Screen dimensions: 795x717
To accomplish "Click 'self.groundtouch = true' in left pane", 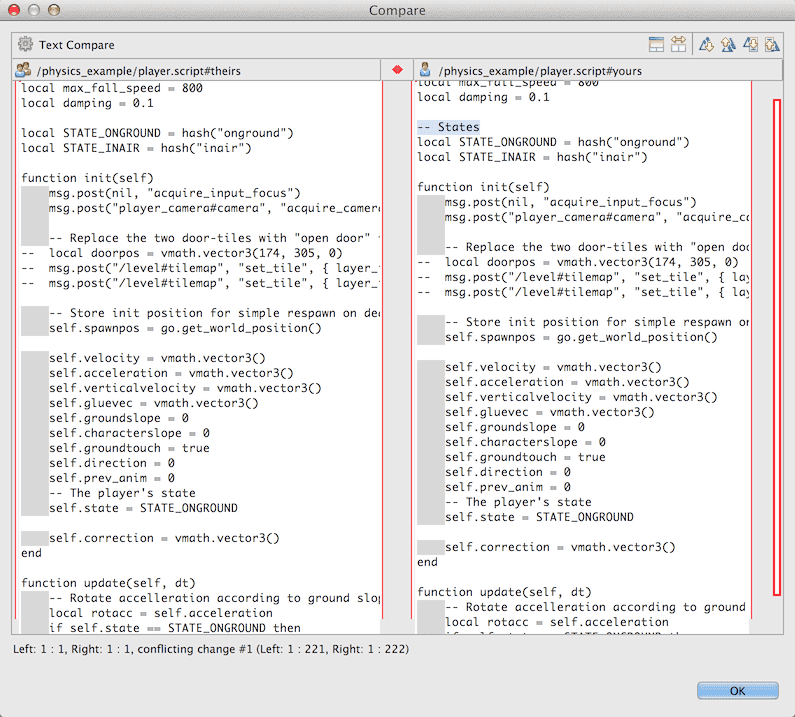I will (x=129, y=448).
